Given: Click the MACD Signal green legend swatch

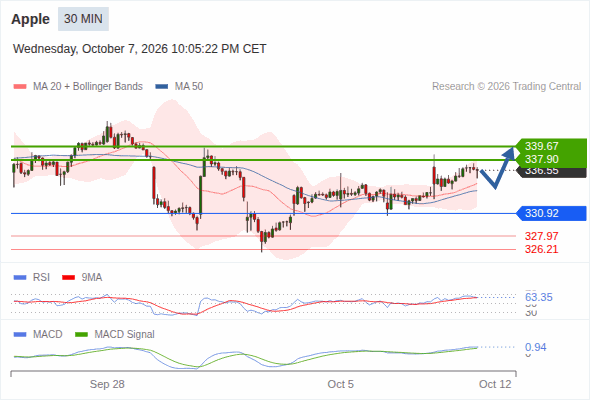Looking at the screenshot, I should click(x=81, y=335).
